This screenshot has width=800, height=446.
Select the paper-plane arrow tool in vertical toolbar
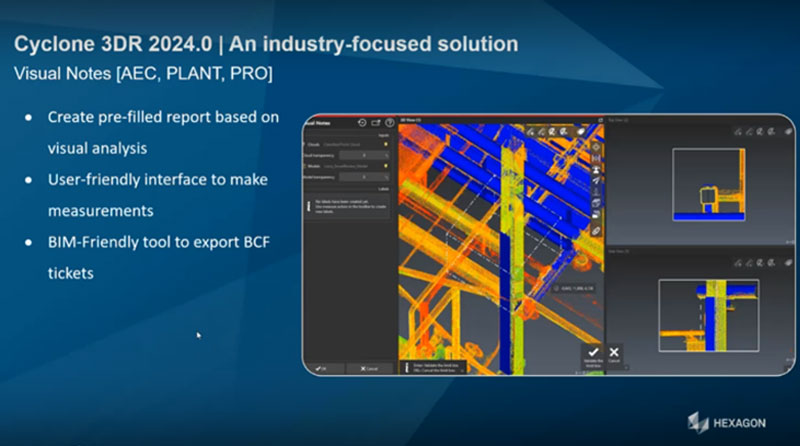596,181
